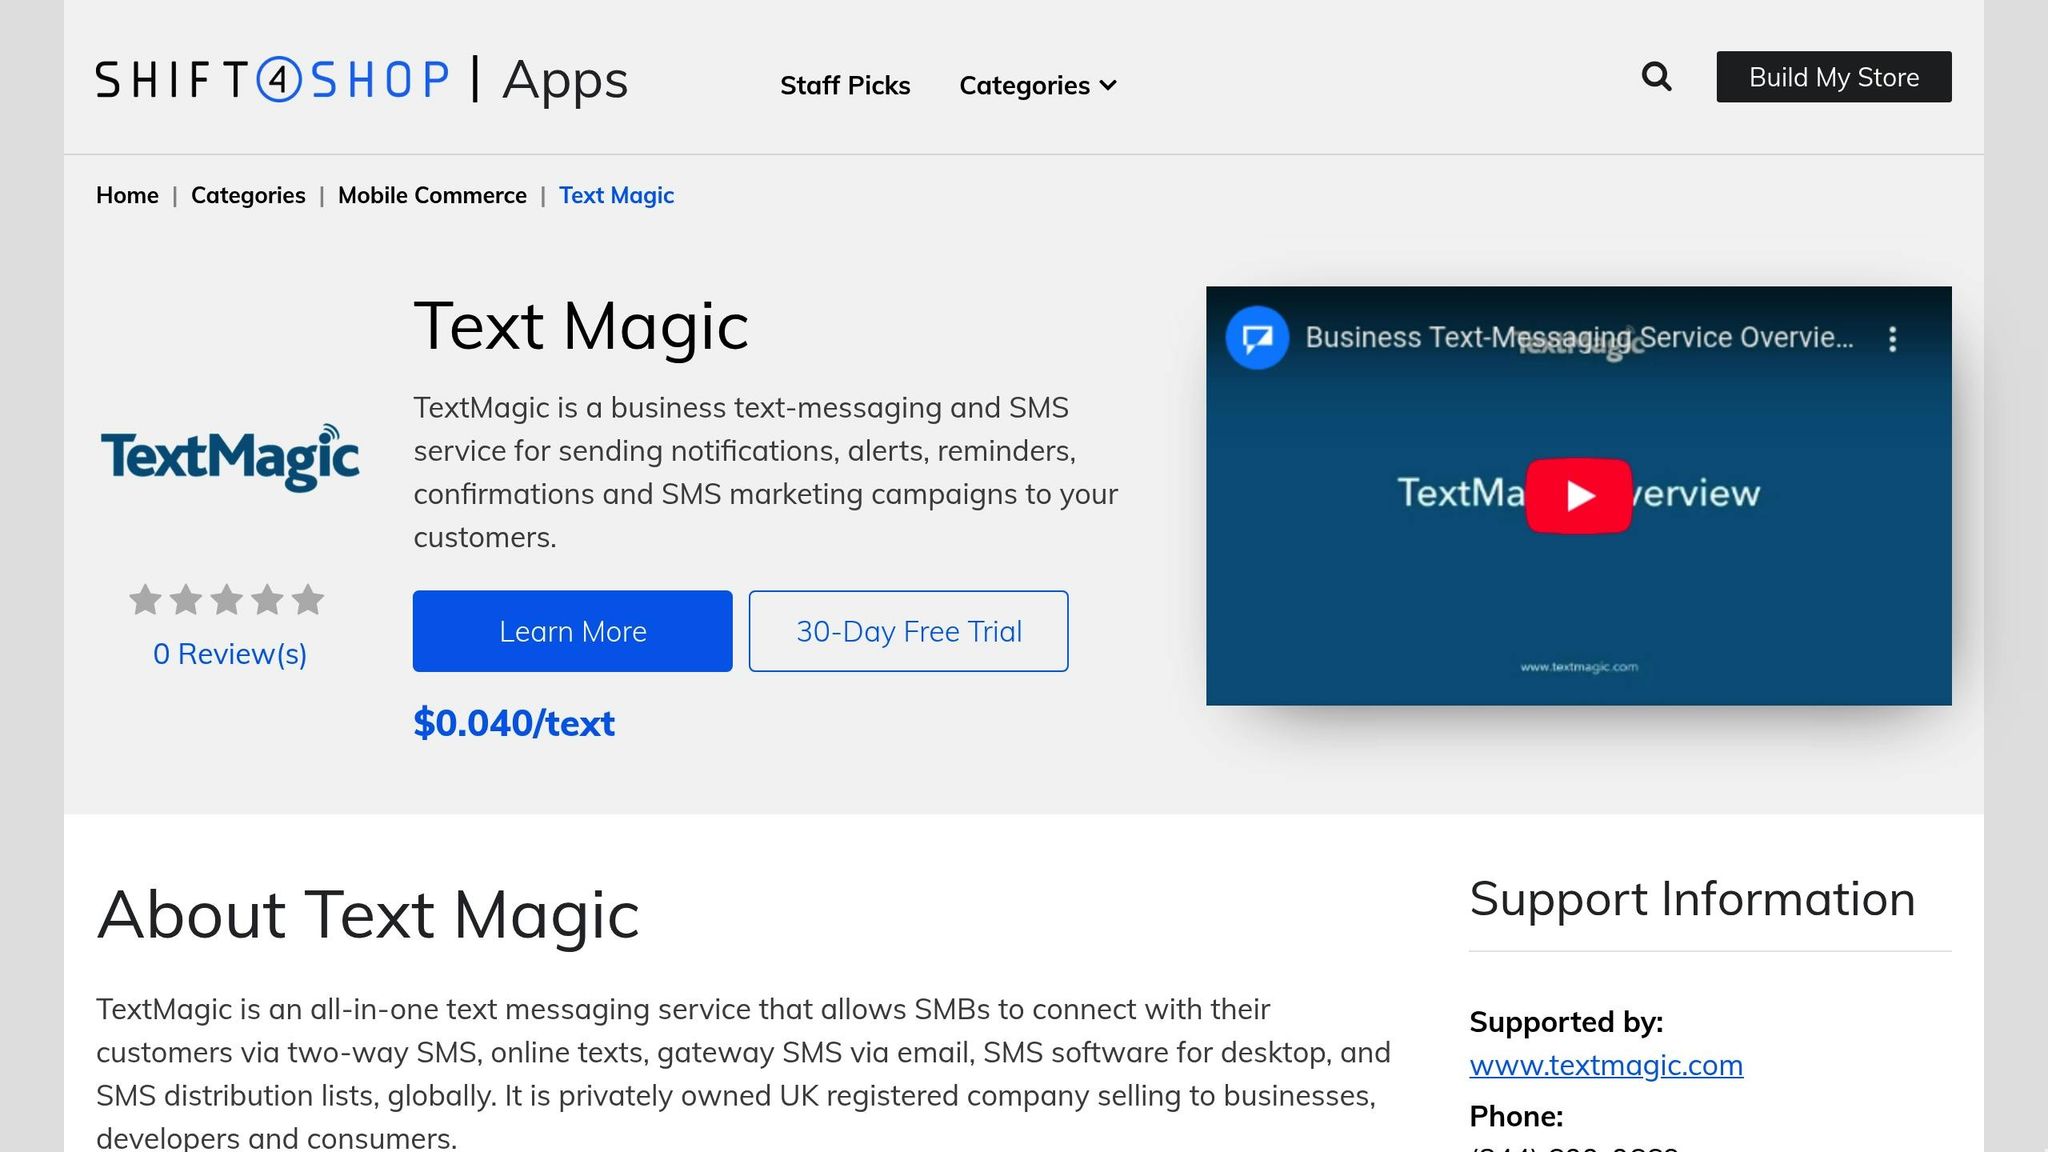Click the About Text Magic heading
Image resolution: width=2048 pixels, height=1152 pixels.
pos(368,915)
